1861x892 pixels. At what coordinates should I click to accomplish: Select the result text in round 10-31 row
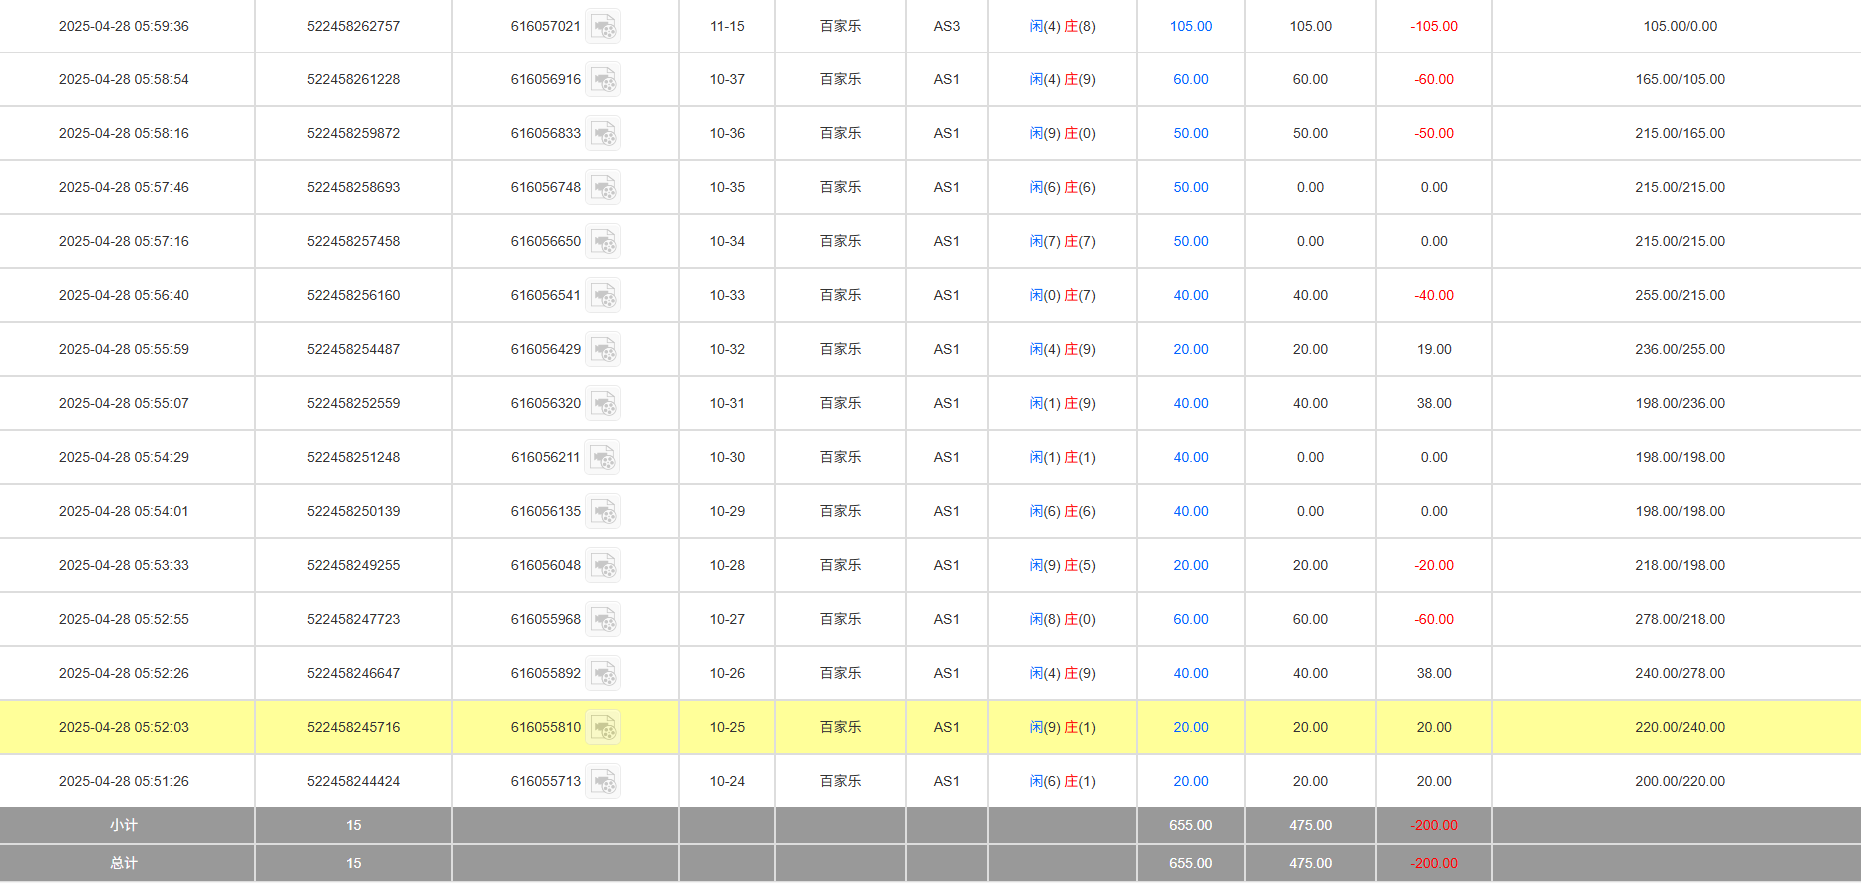pyautogui.click(x=1062, y=404)
